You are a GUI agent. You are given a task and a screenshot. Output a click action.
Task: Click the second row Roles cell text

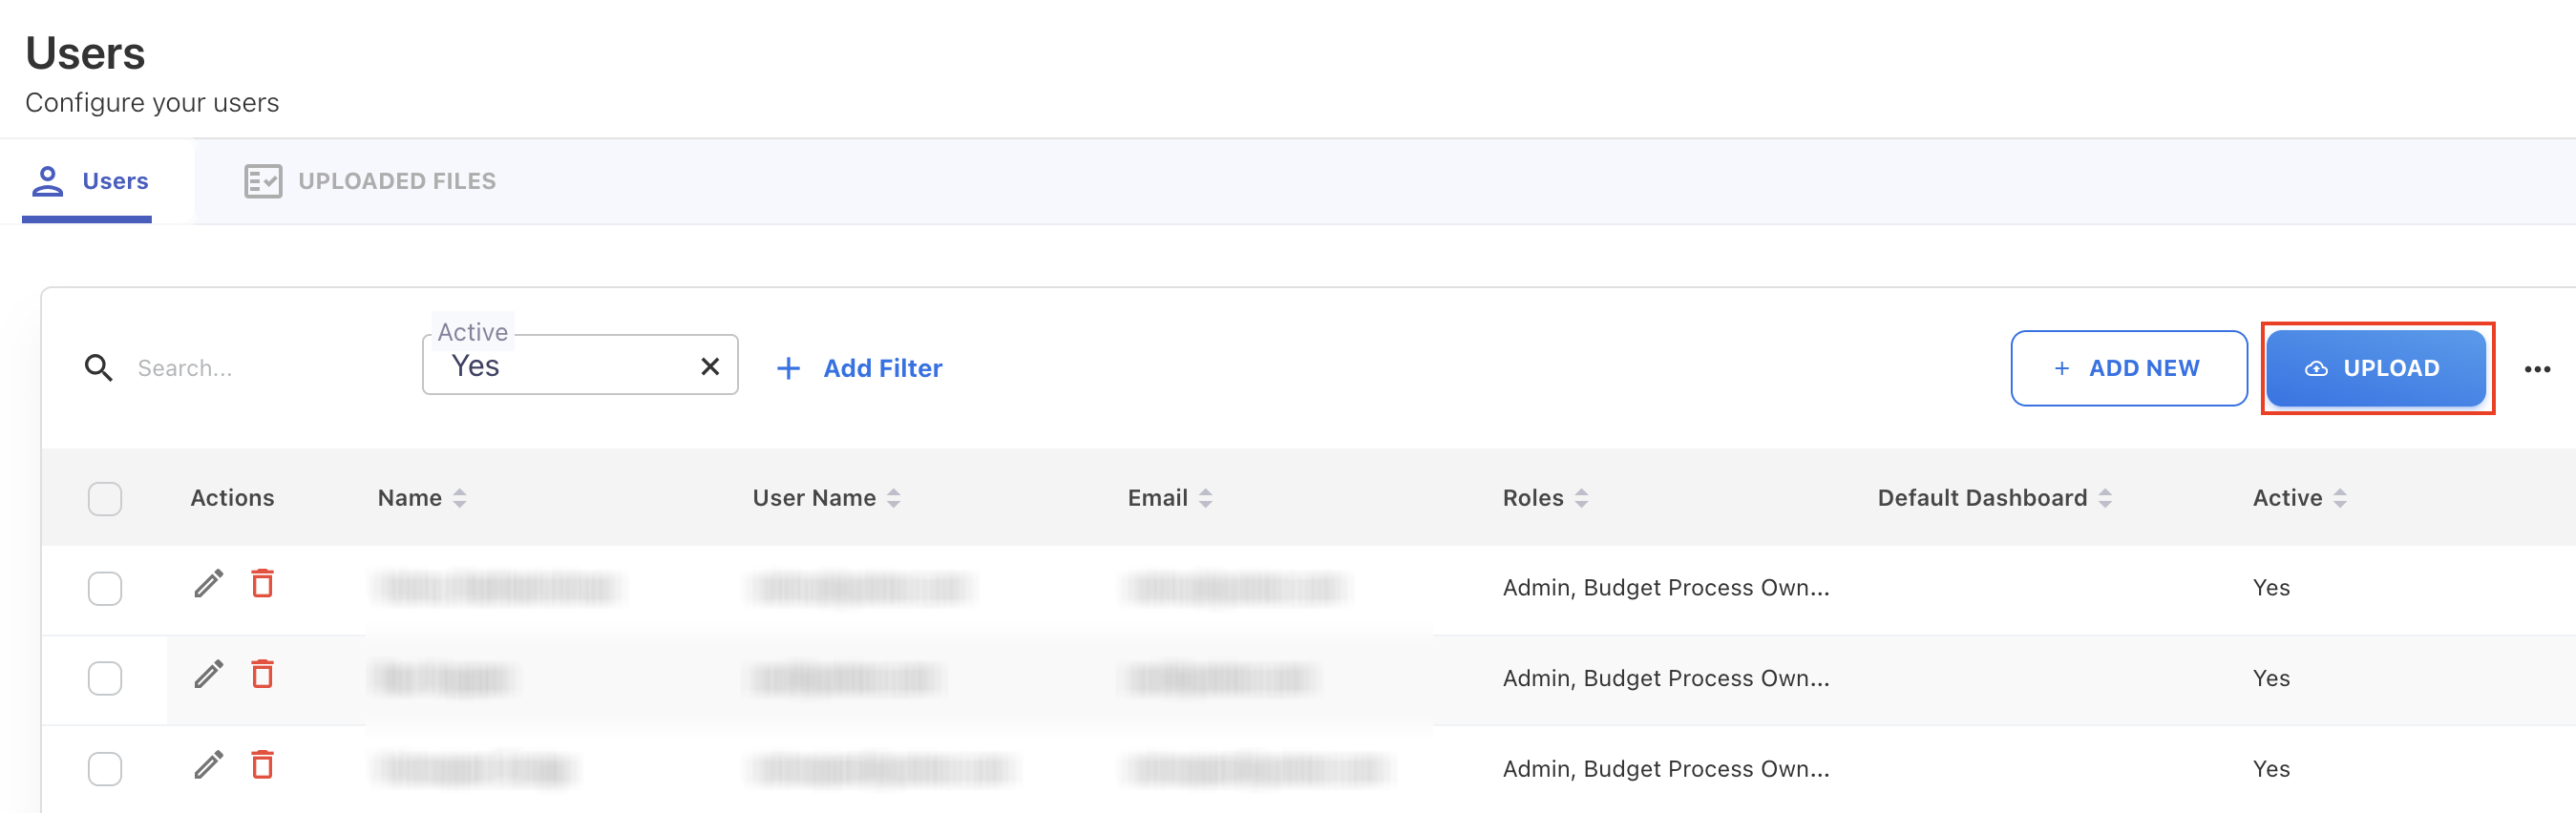pyautogui.click(x=1666, y=678)
